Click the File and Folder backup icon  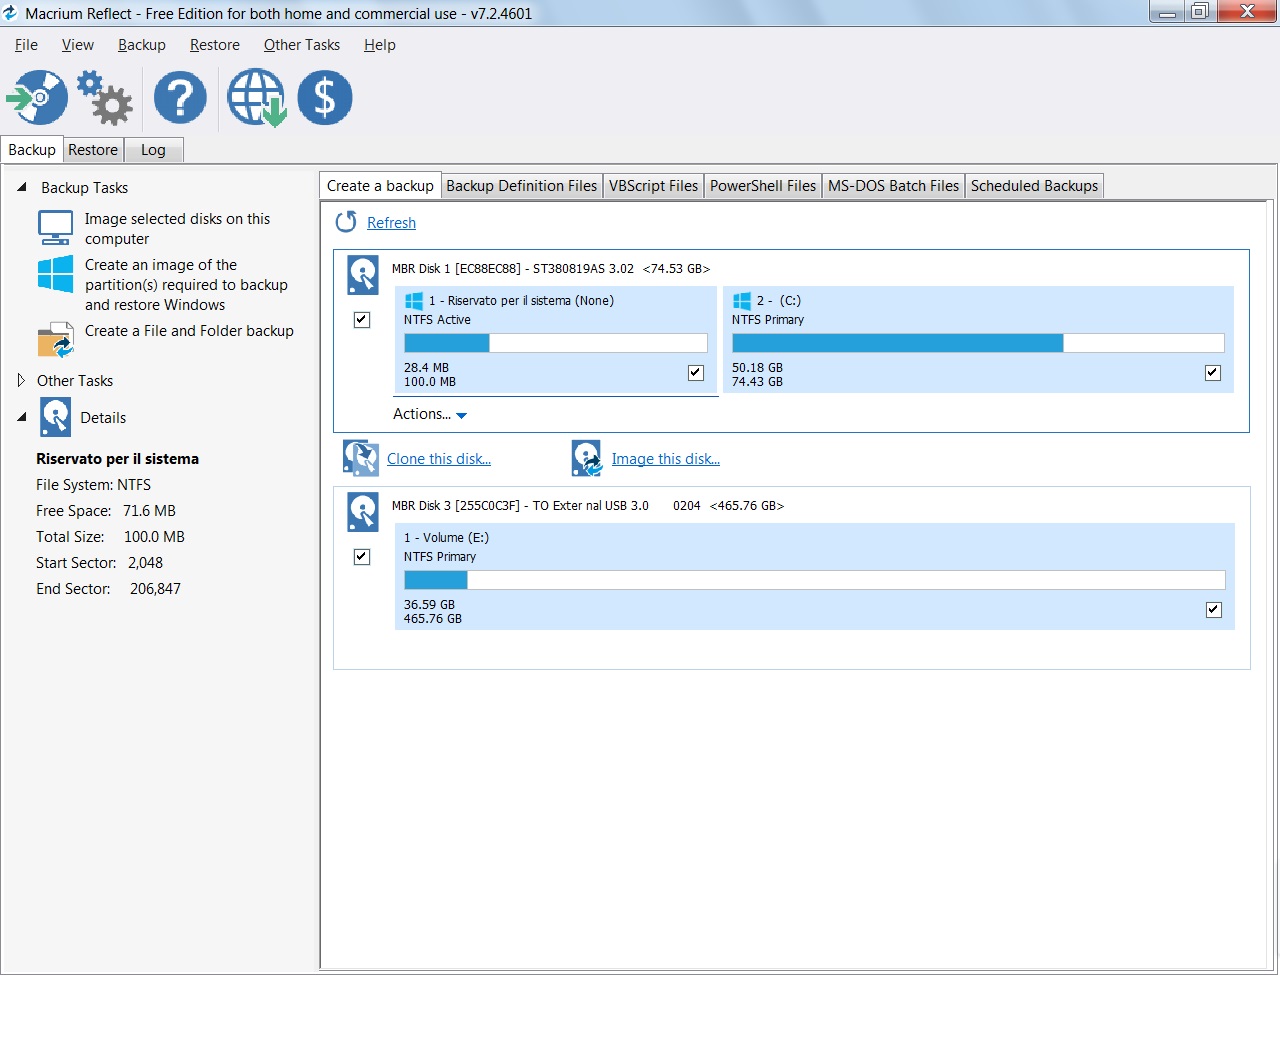coord(55,340)
